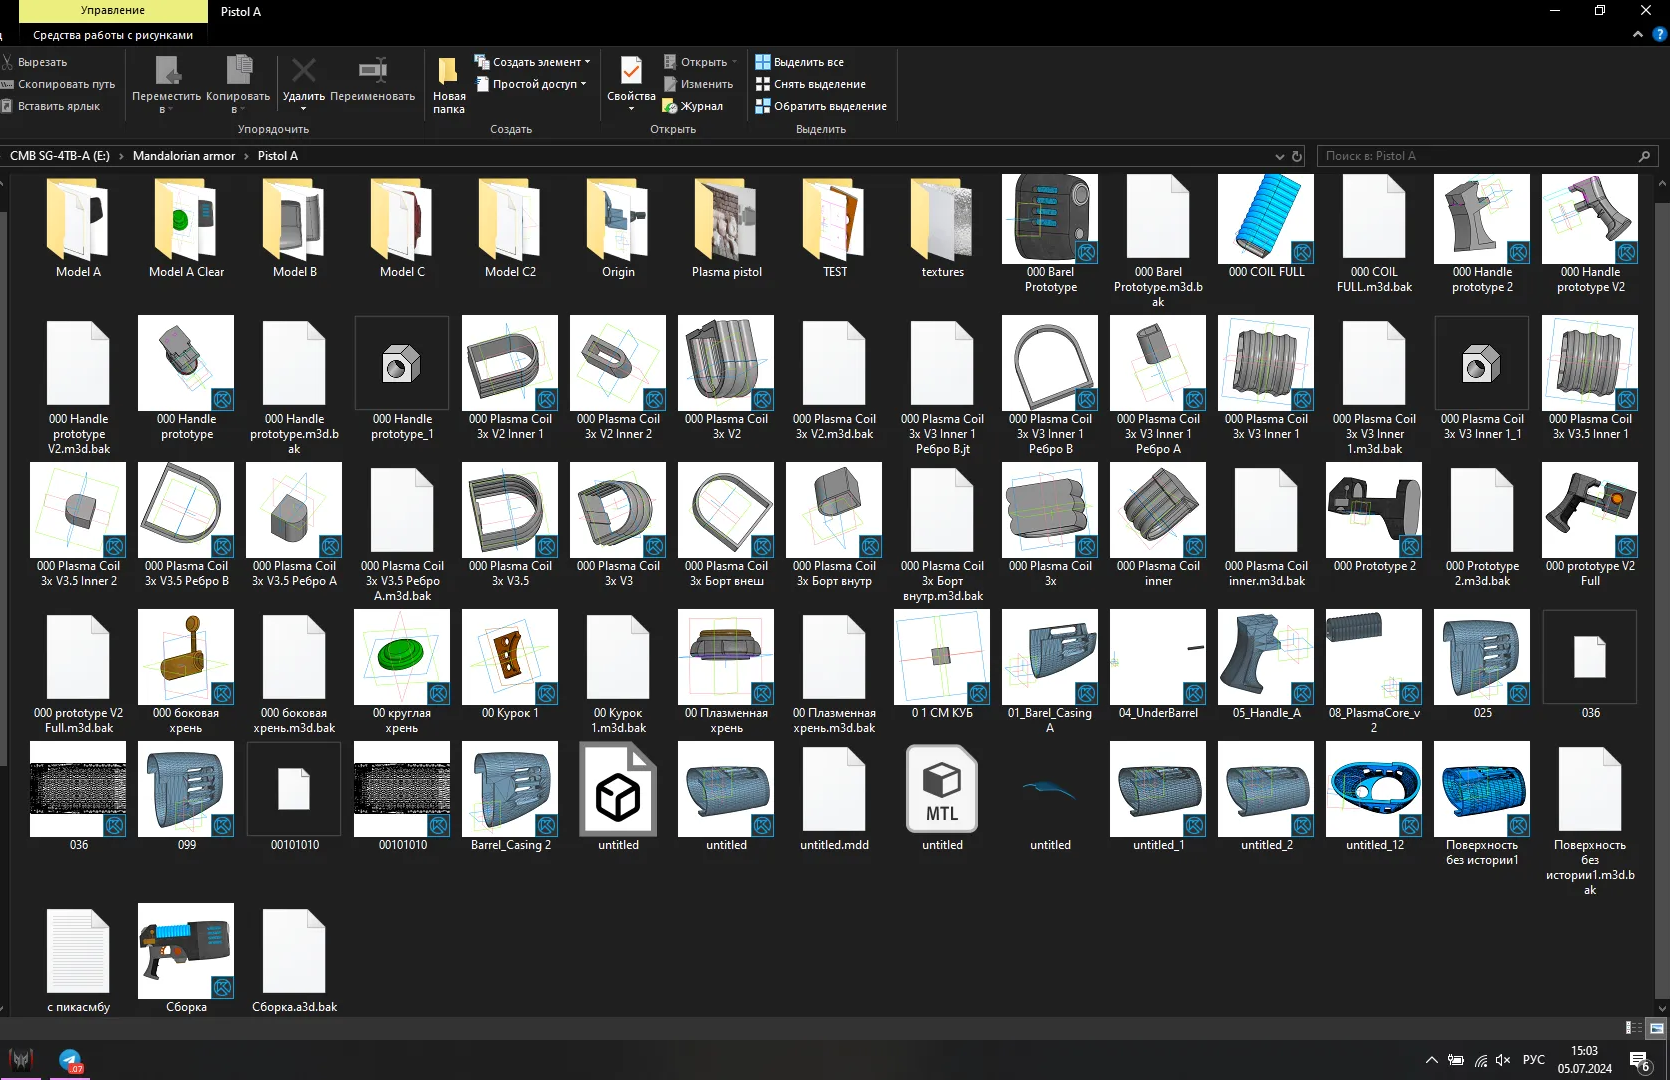Image resolution: width=1670 pixels, height=1080 pixels.
Task: Select the TEST folder
Action: tap(834, 228)
